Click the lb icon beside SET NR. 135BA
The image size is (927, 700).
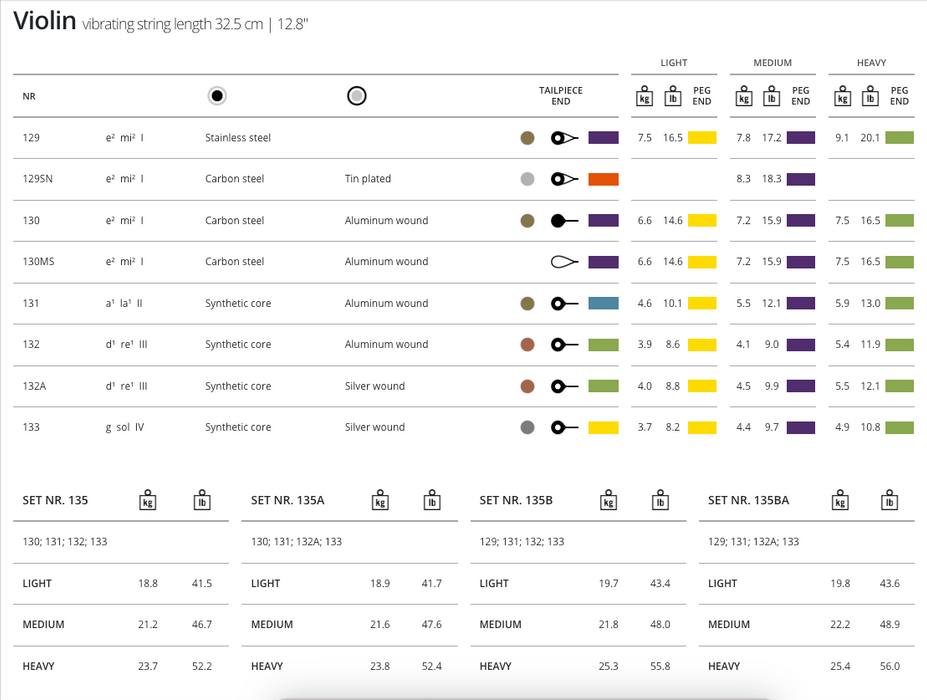tap(889, 500)
